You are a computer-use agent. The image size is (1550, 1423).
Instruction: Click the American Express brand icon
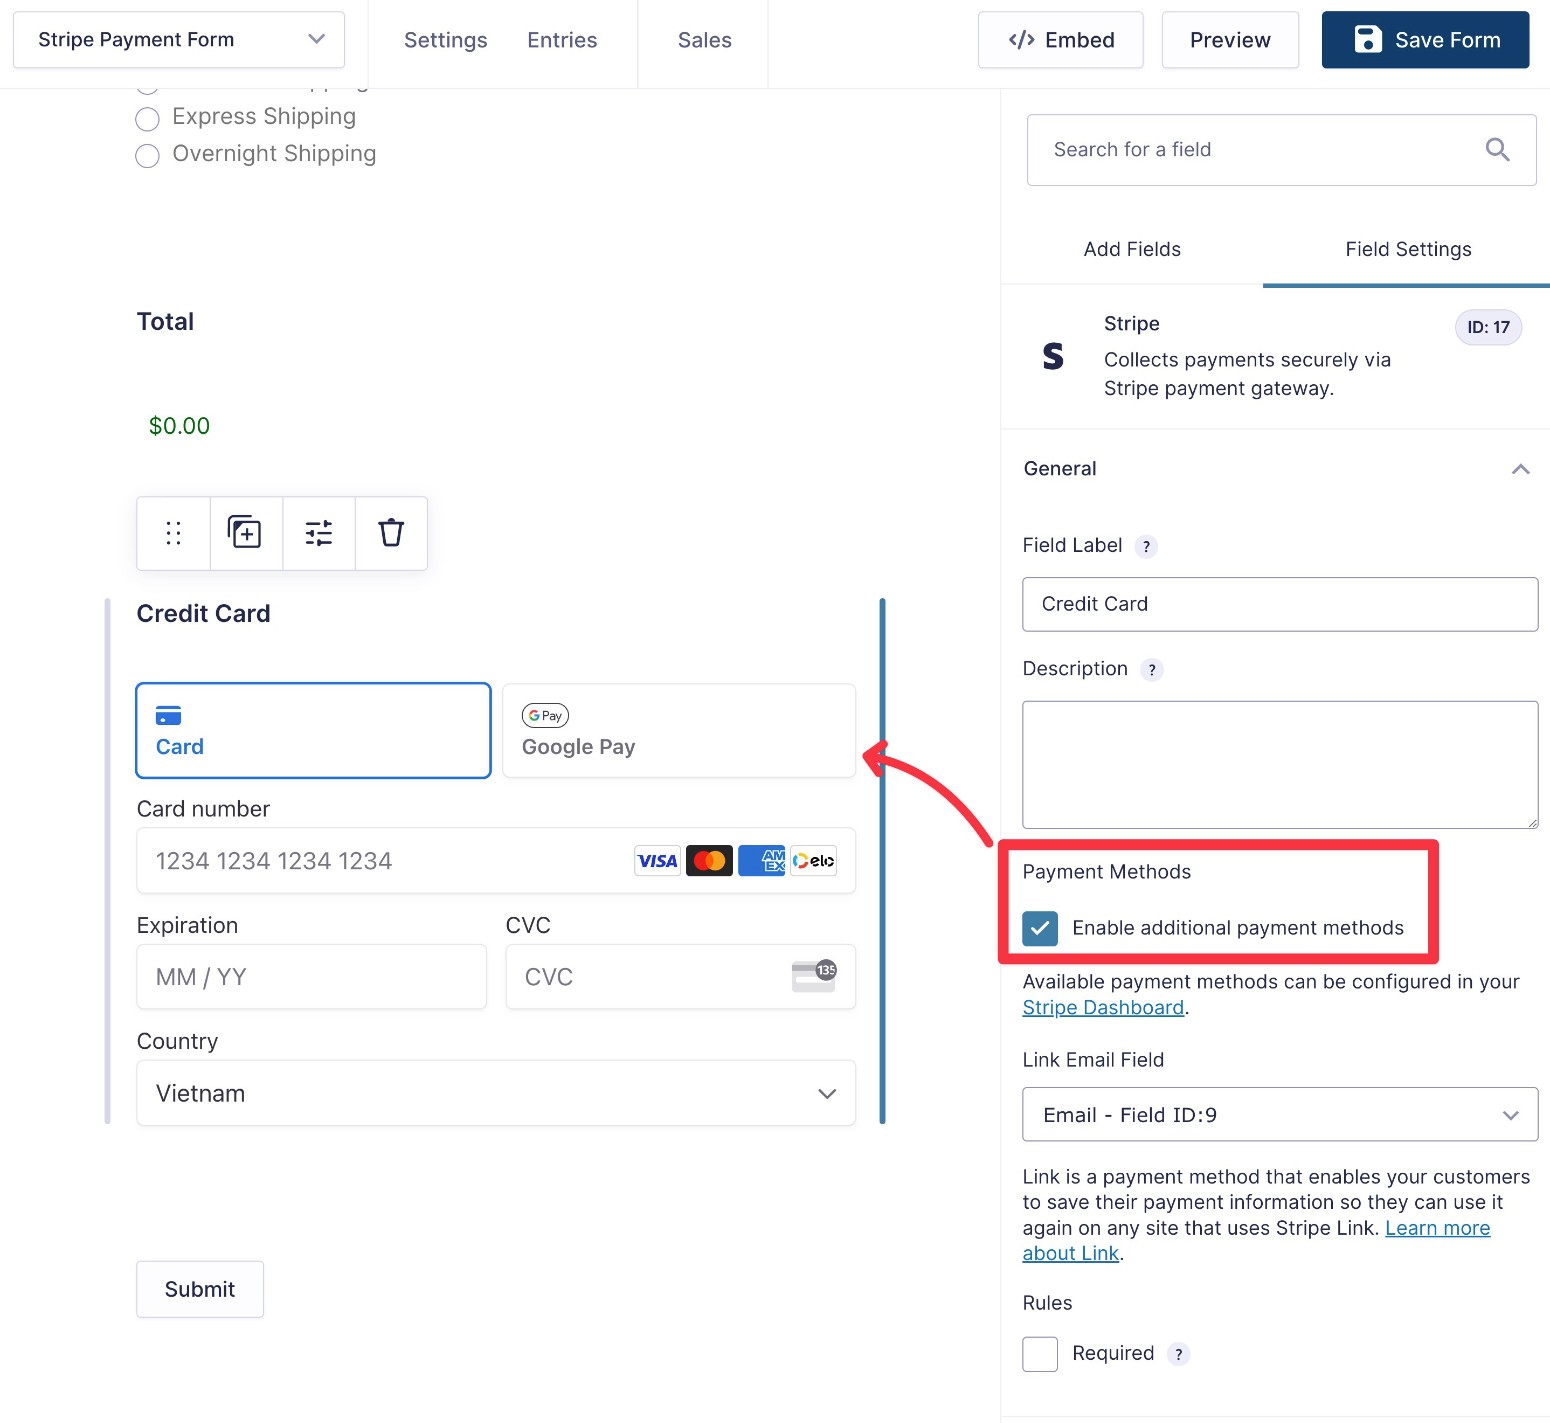(761, 861)
